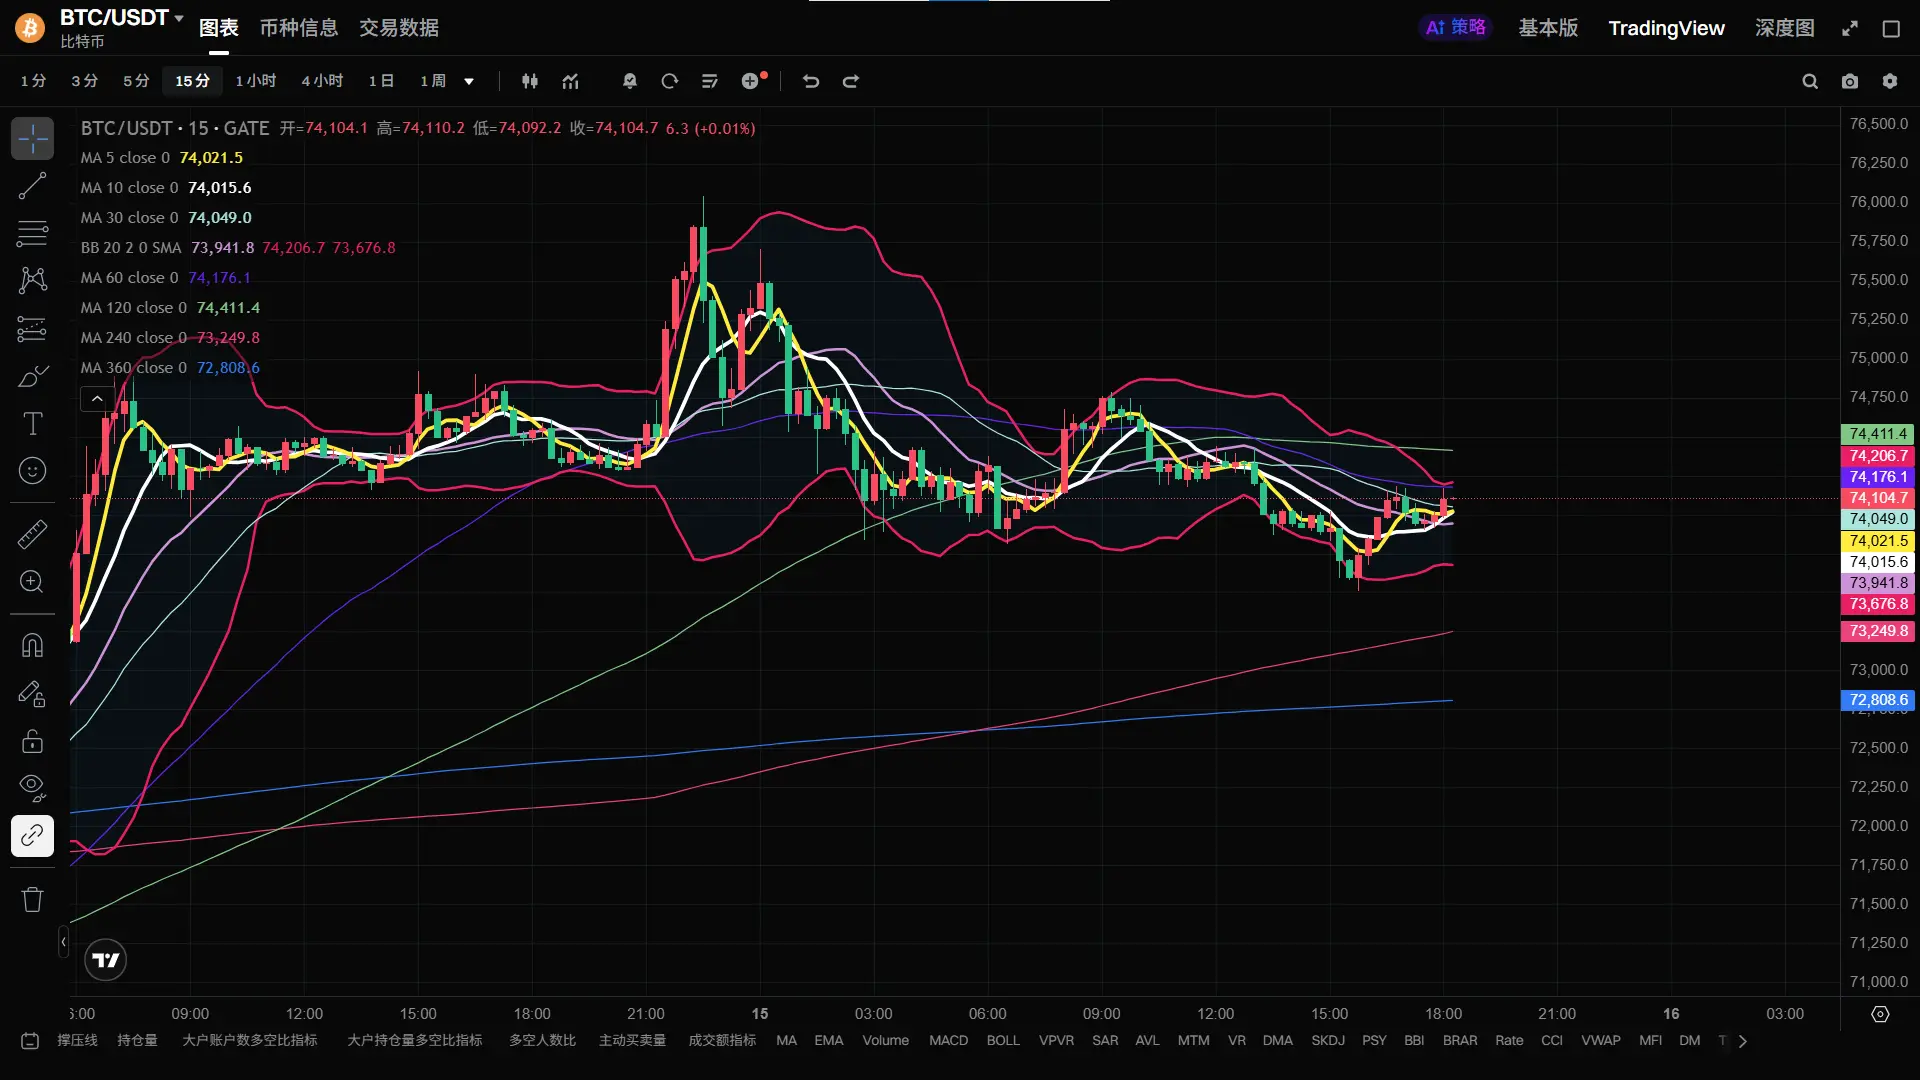Select the 1小时 timeframe
Image resolution: width=1920 pixels, height=1080 pixels.
click(x=255, y=81)
